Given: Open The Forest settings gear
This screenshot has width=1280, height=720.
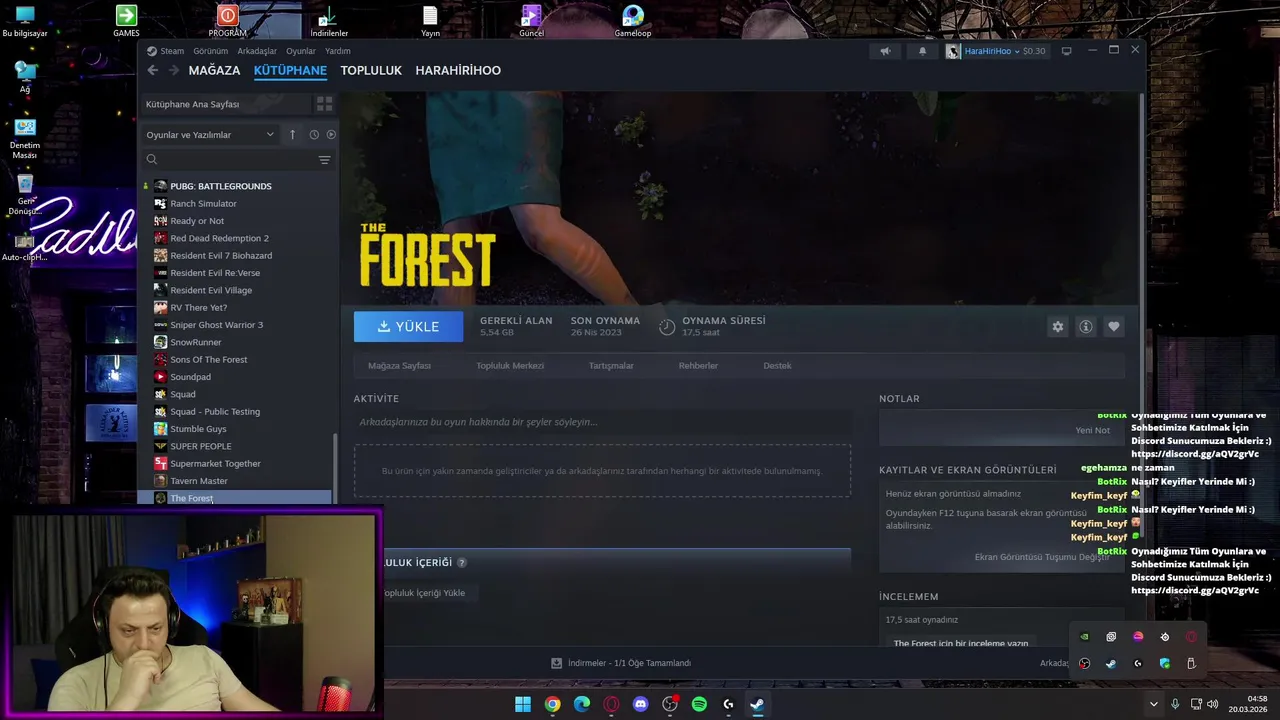Looking at the screenshot, I should pyautogui.click(x=1057, y=327).
